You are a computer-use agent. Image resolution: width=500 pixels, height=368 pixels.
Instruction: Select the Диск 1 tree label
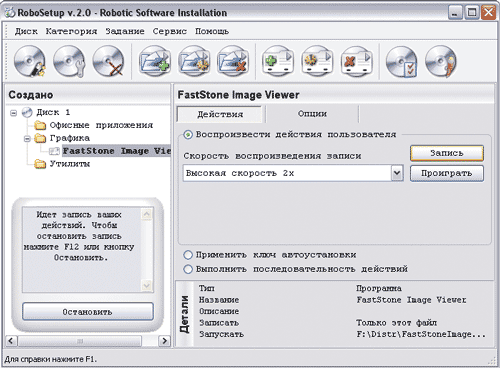(x=53, y=112)
